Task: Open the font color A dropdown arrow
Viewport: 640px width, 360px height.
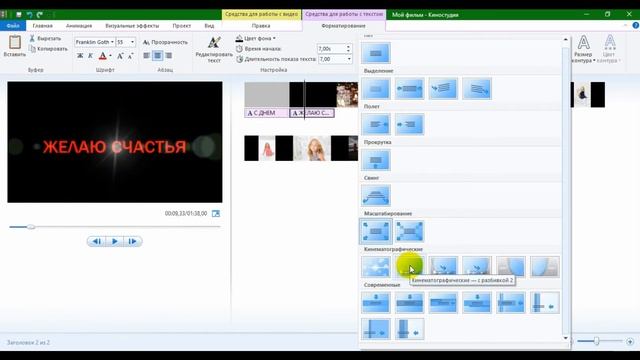Action: coord(111,56)
